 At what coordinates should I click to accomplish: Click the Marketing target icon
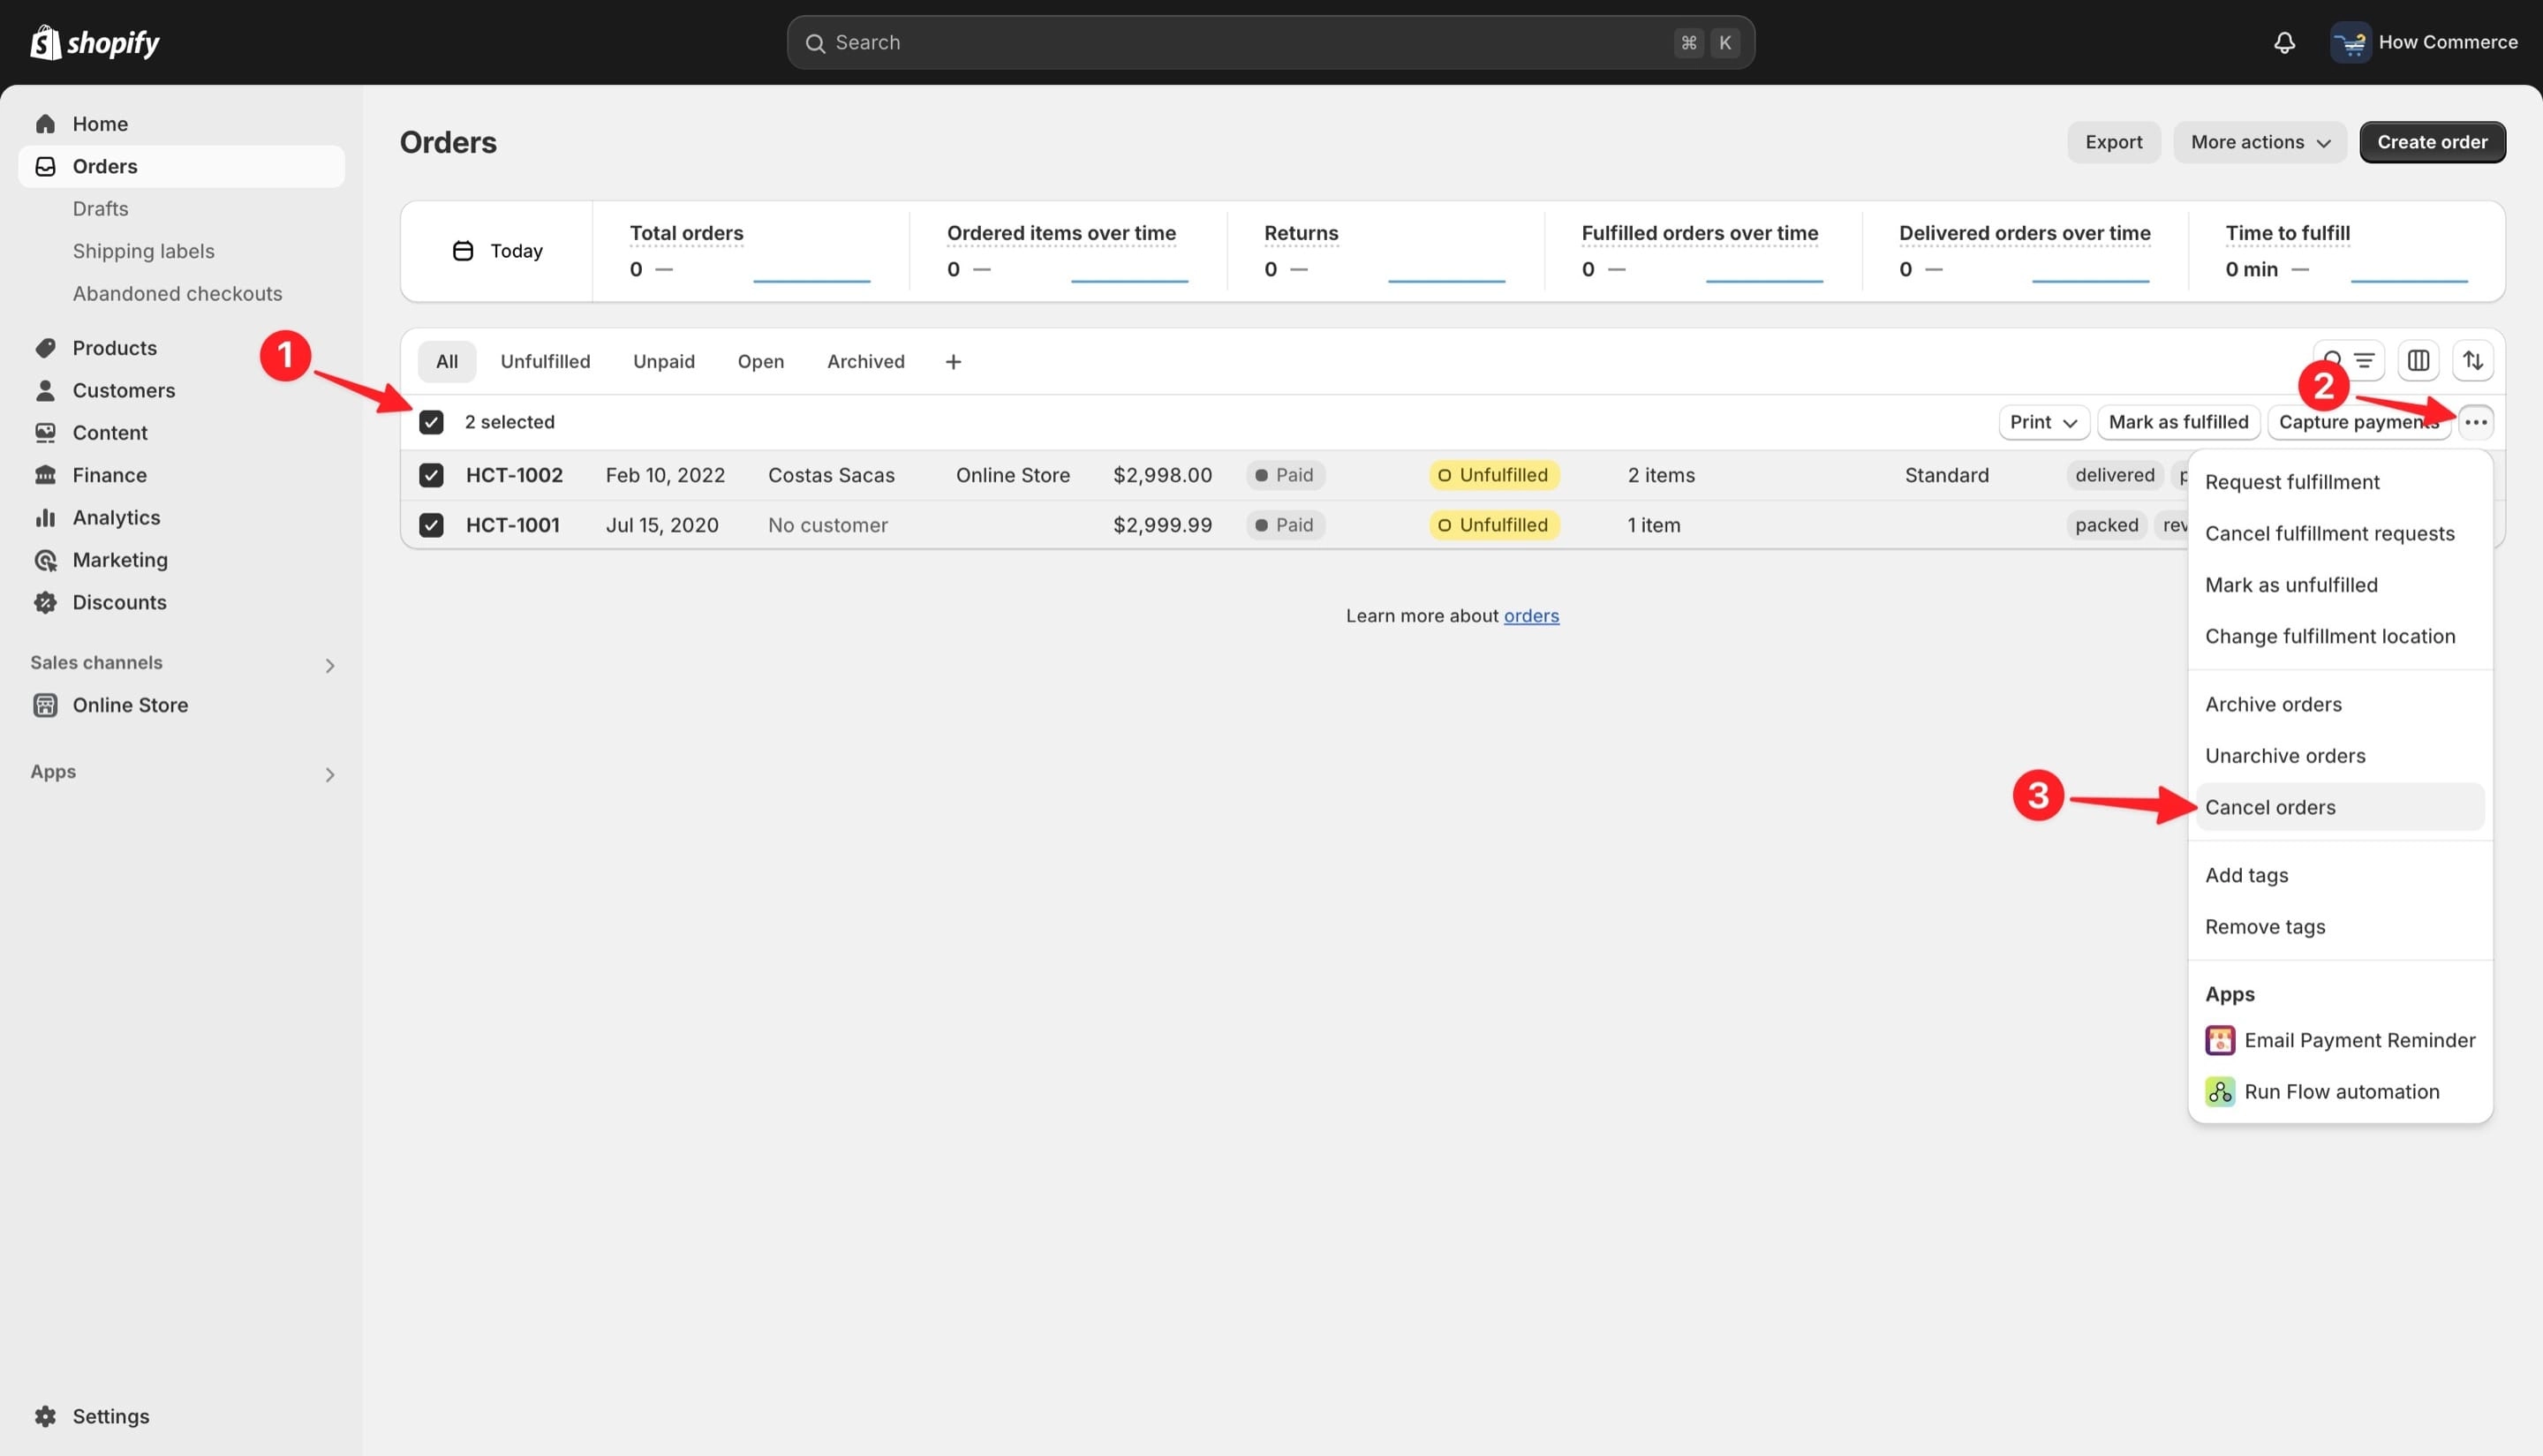pyautogui.click(x=45, y=560)
